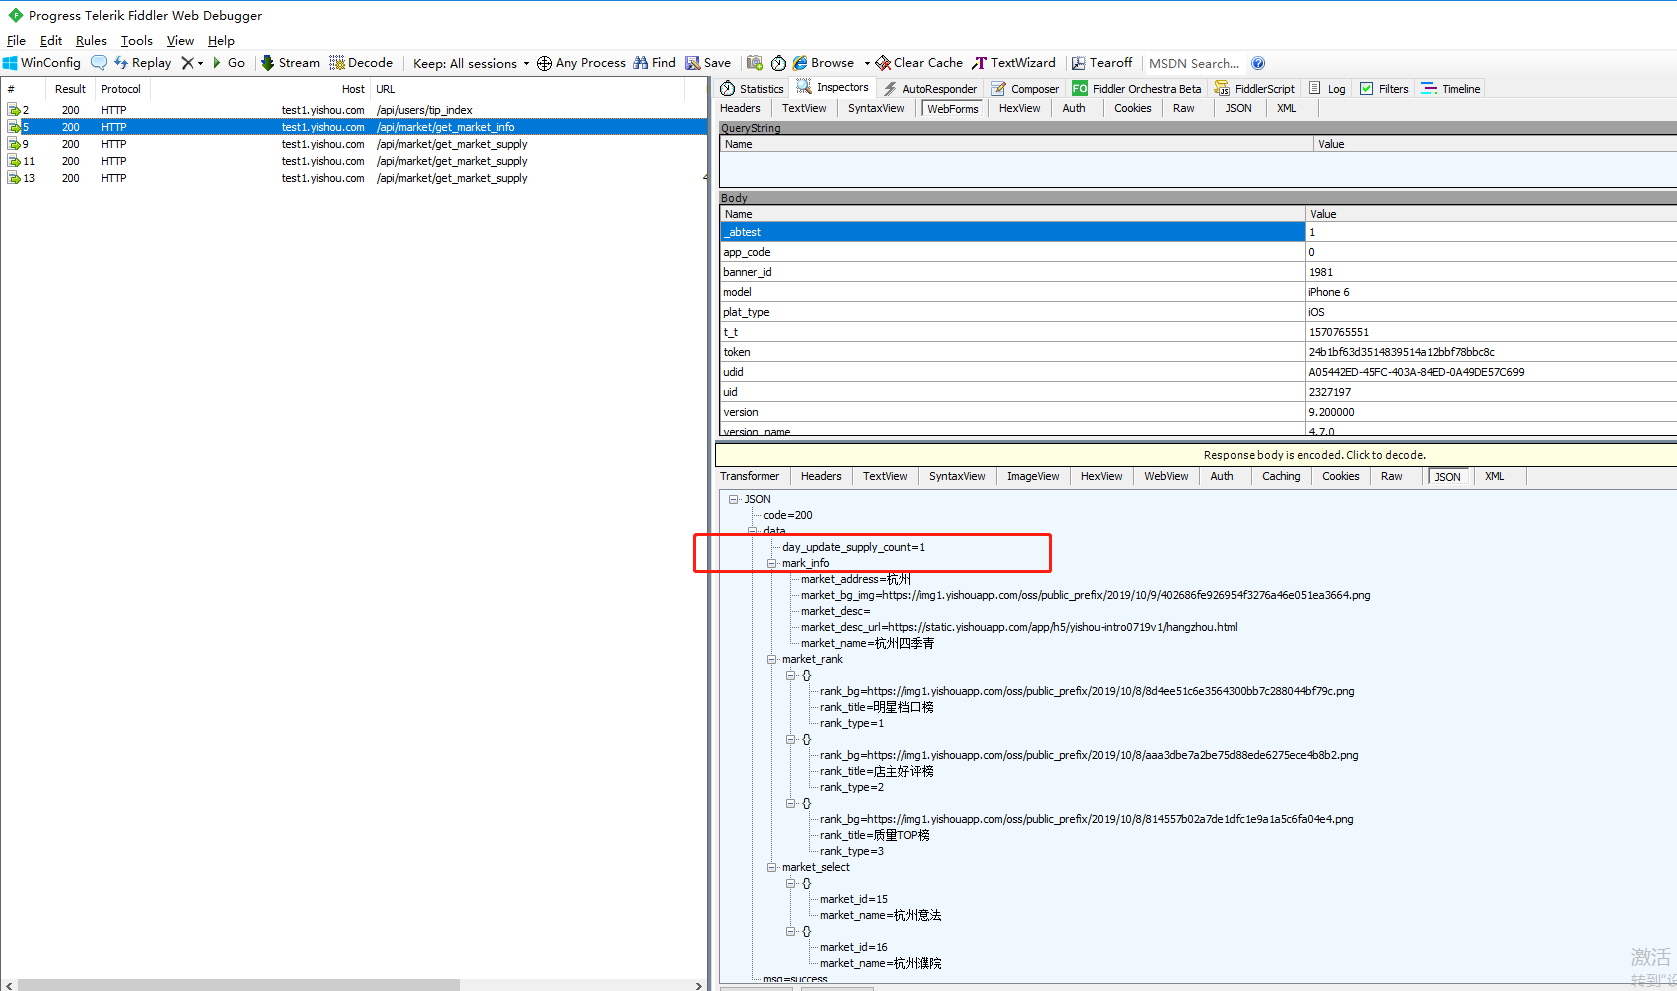Select response Transformer tab
Viewport: 1677px width, 991px height.
(x=749, y=476)
